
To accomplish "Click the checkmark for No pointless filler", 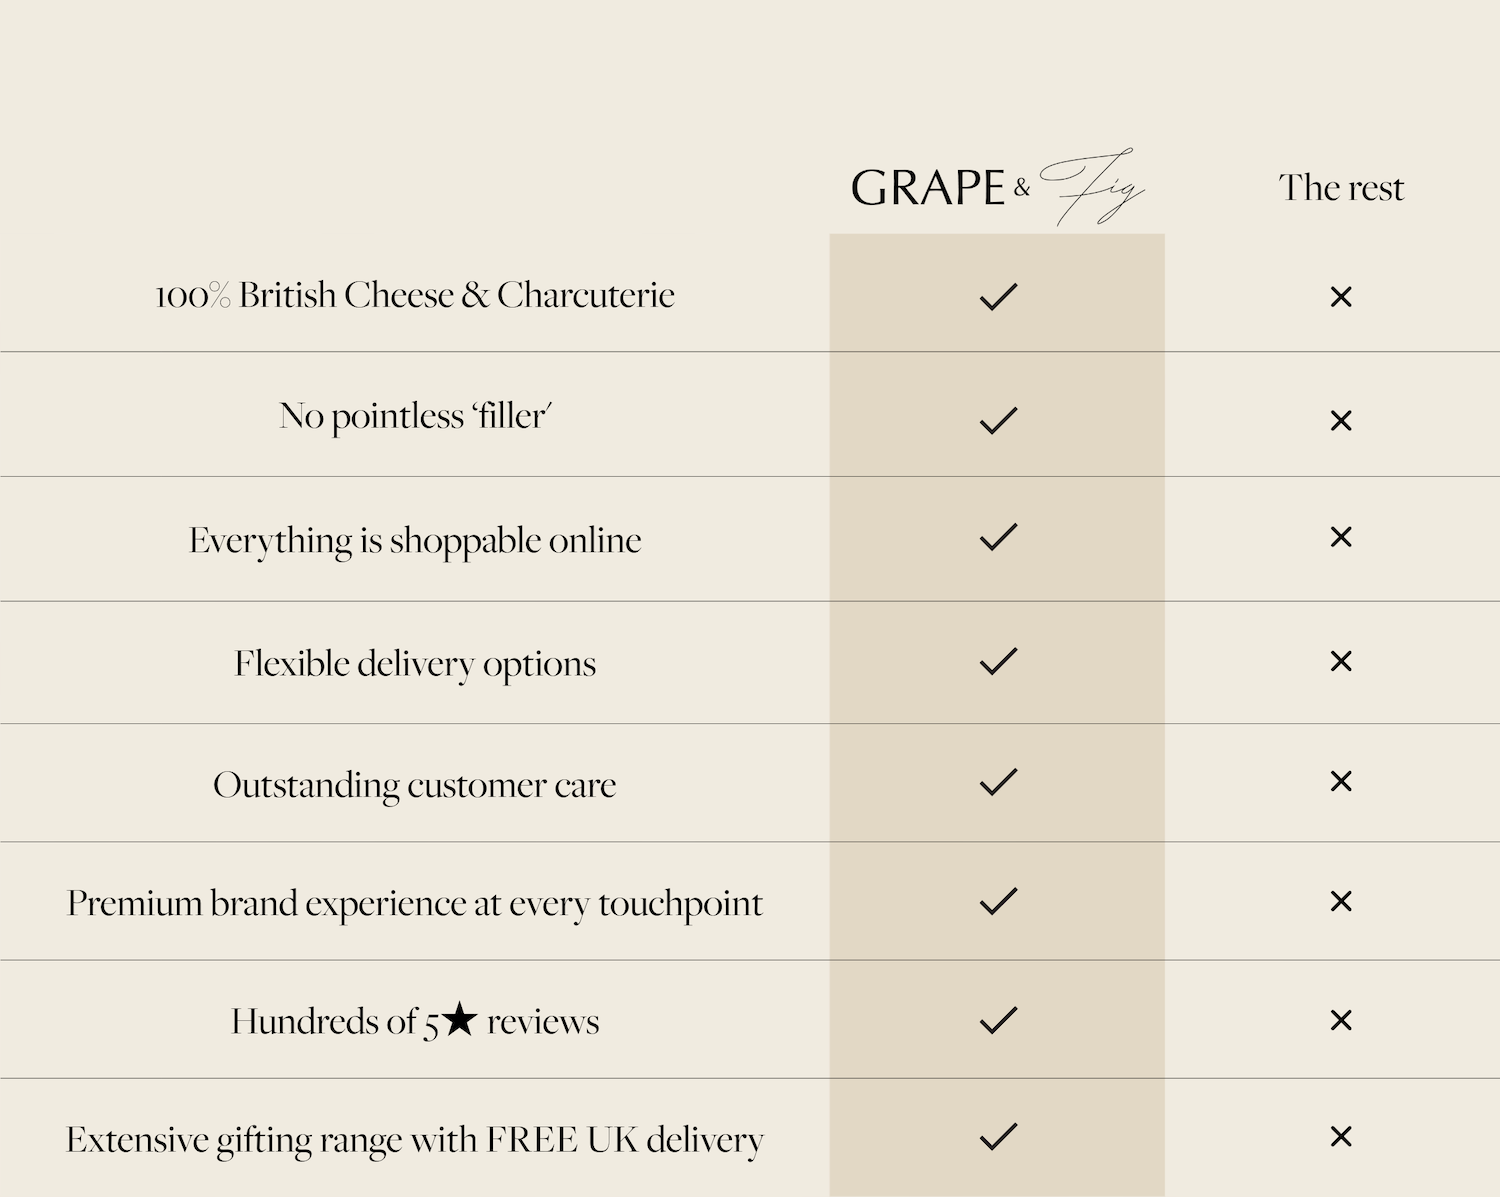I will [998, 420].
